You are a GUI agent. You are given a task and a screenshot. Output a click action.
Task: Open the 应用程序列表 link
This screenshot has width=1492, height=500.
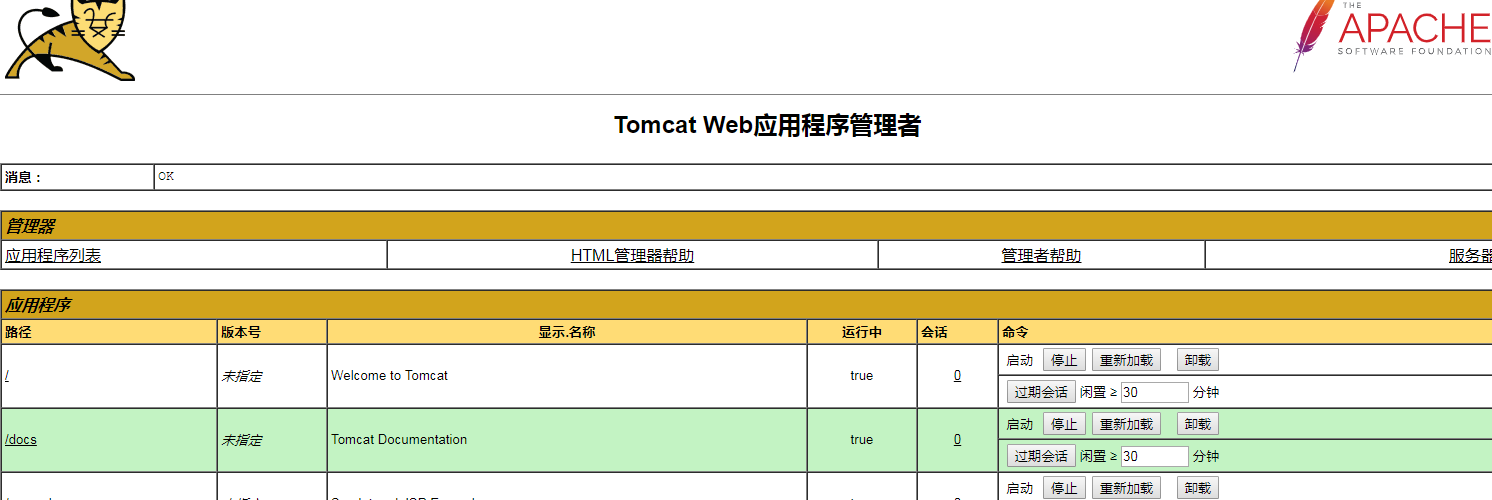pos(53,255)
